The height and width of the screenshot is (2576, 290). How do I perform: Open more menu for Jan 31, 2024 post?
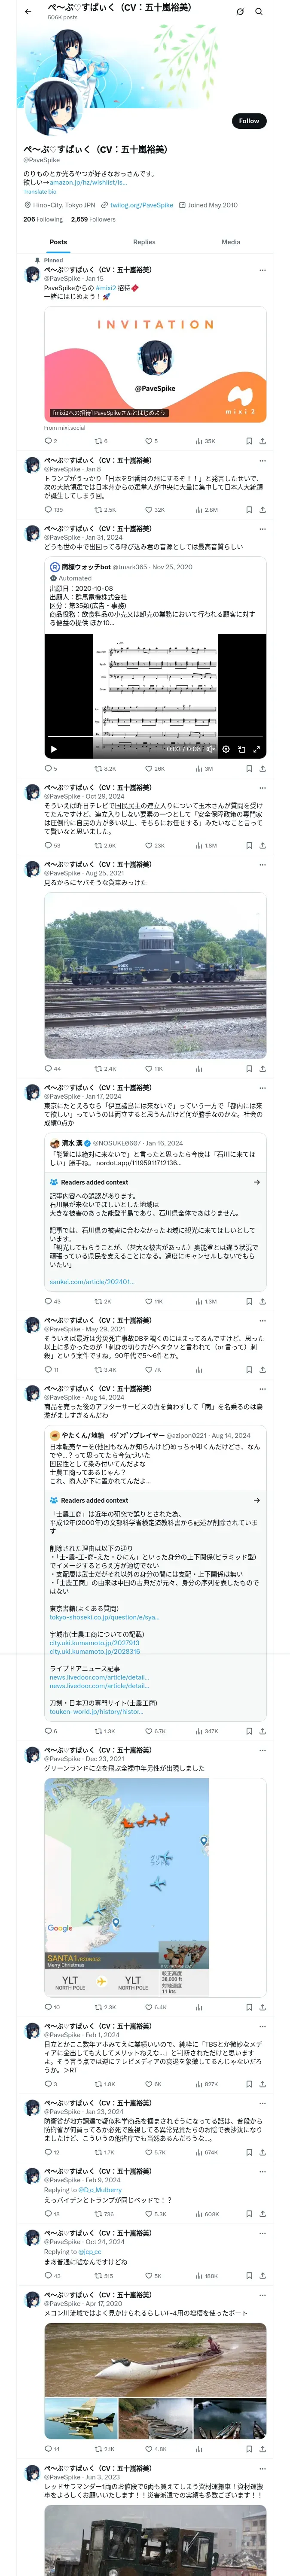[262, 529]
